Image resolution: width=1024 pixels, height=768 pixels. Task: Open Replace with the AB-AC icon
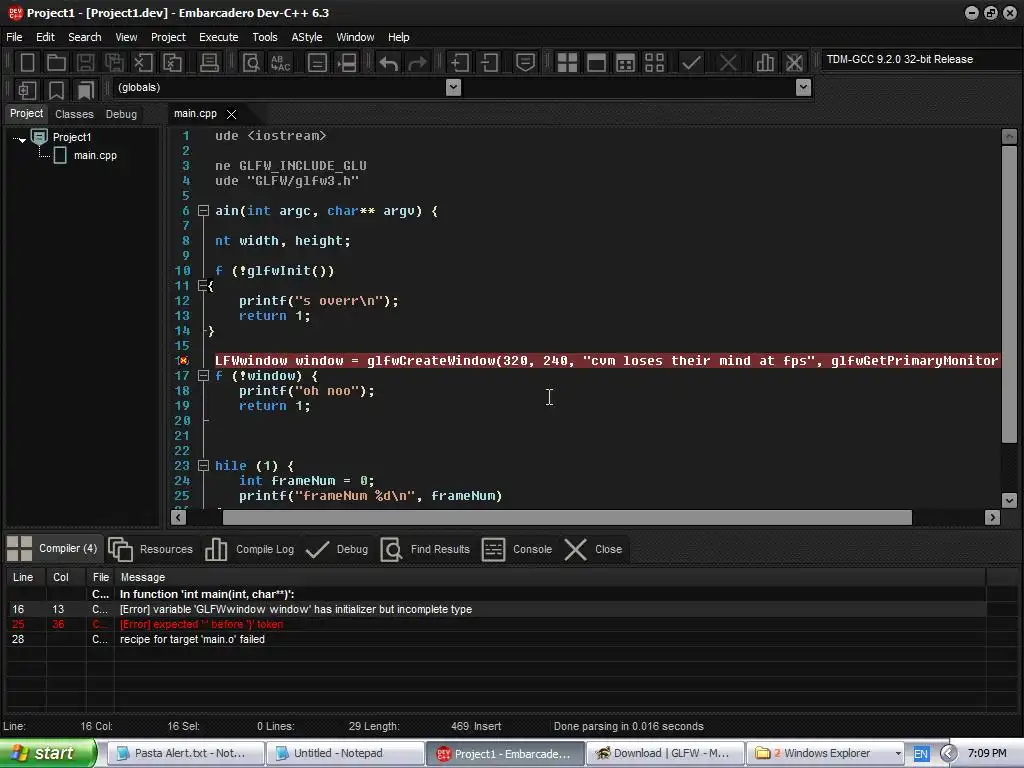click(x=281, y=63)
